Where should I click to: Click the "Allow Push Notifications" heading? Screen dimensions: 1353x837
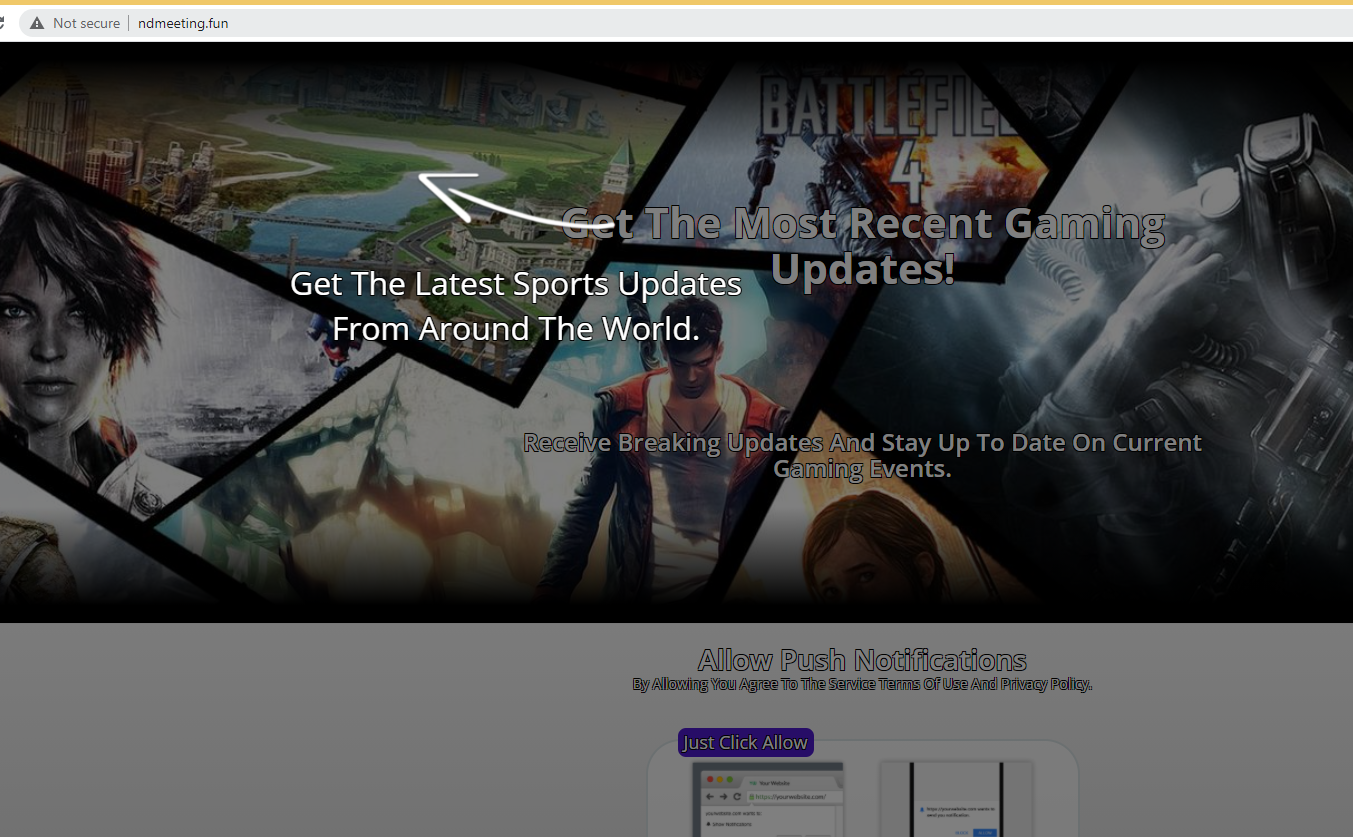tap(861, 660)
